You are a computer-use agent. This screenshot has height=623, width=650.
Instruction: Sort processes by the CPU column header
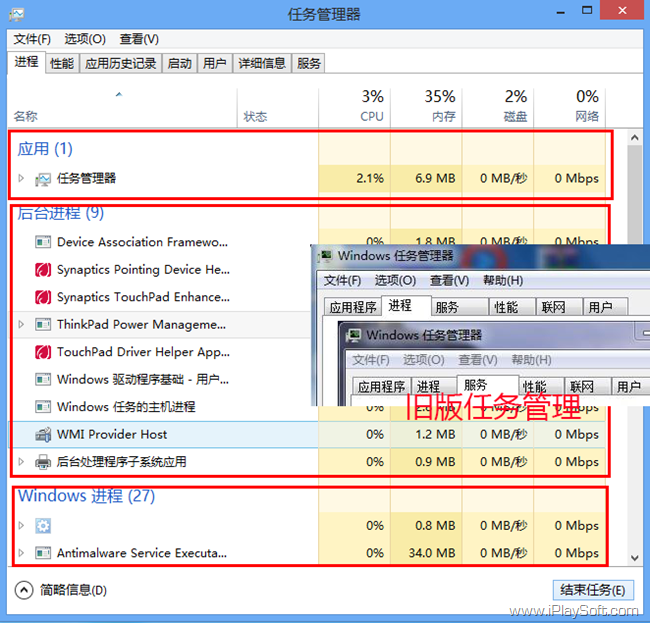(371, 105)
